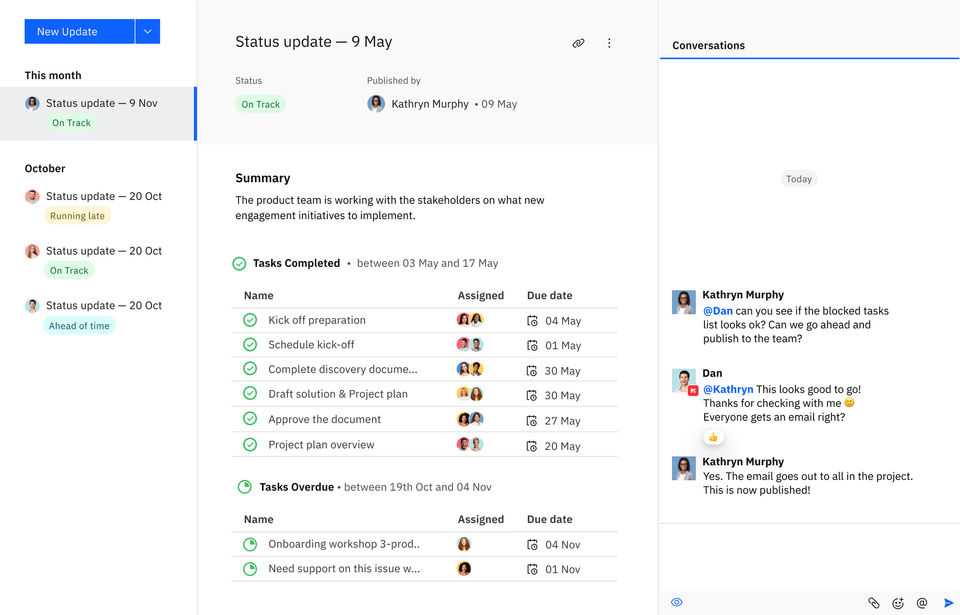
Task: Toggle the eye visibility icon in chat
Action: (x=677, y=602)
